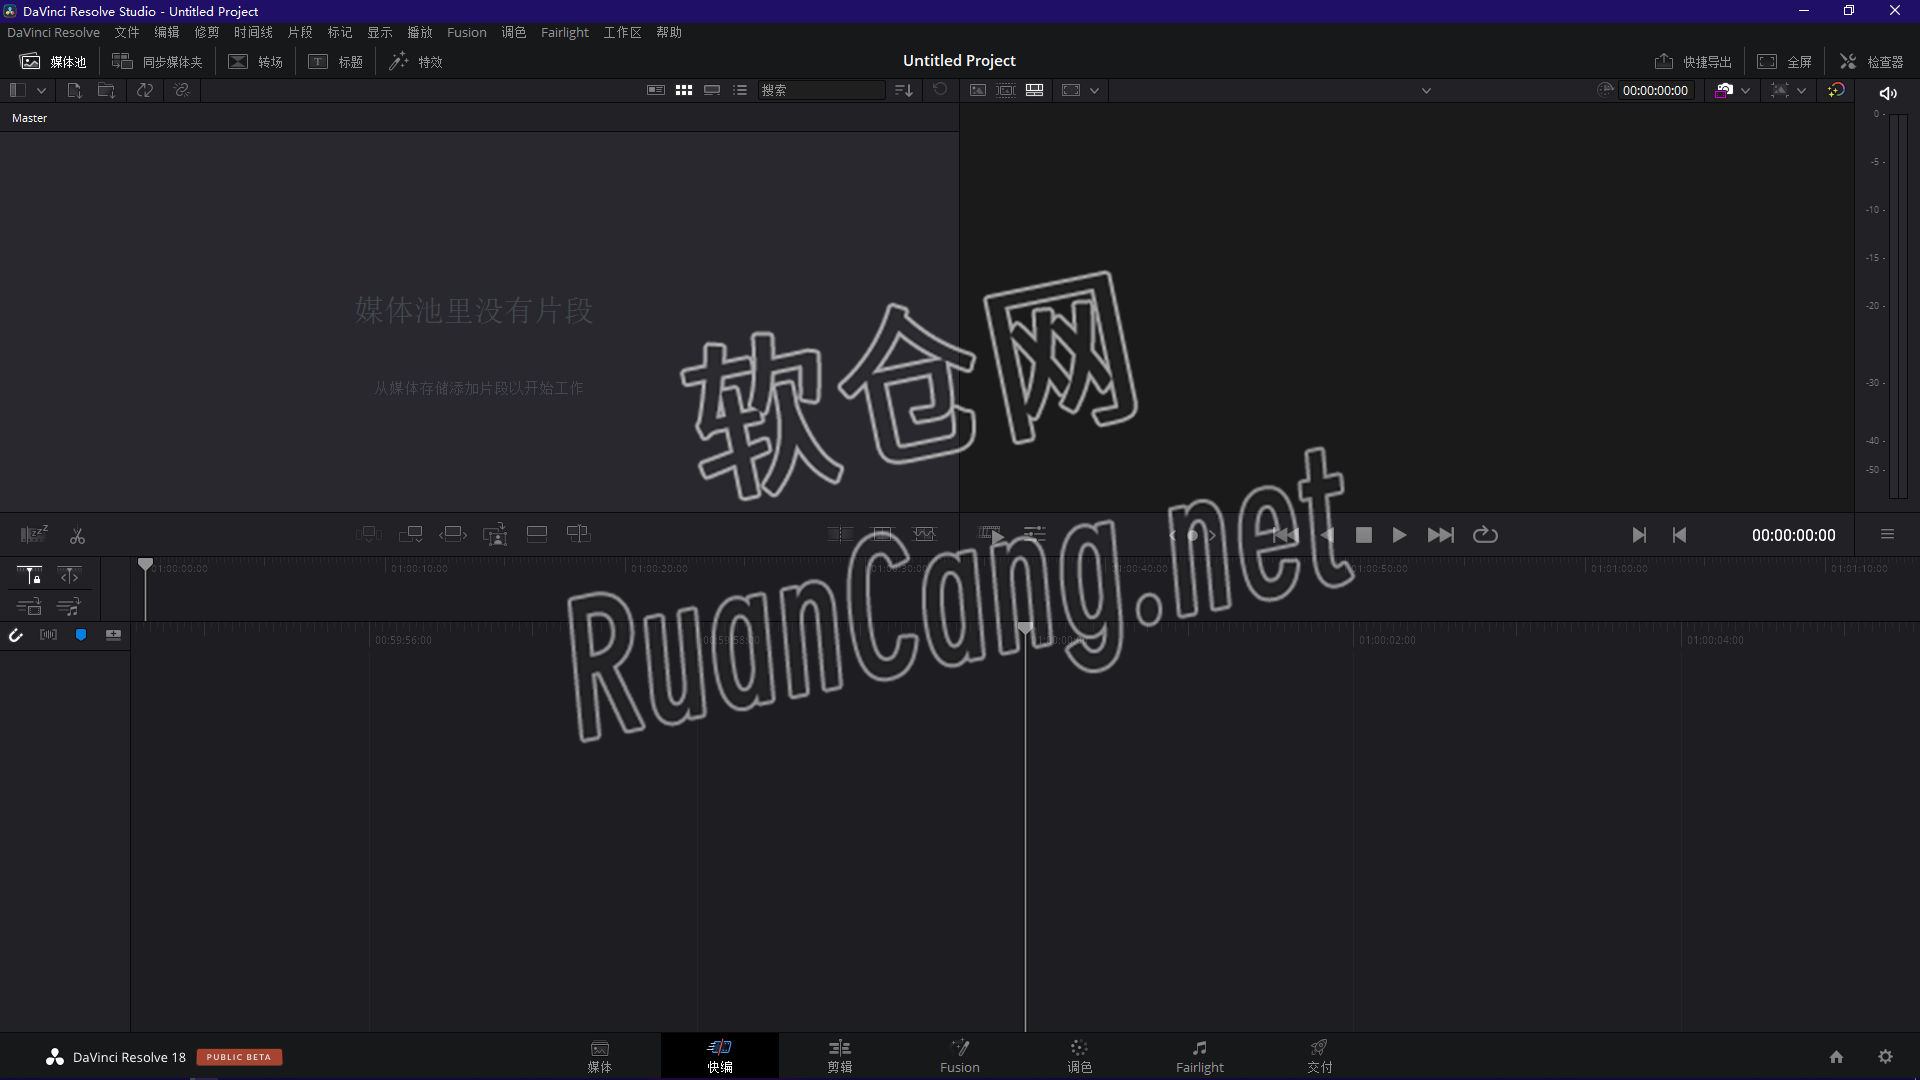The width and height of the screenshot is (1920, 1080).
Task: Click the boring detector icon
Action: pyautogui.click(x=34, y=534)
